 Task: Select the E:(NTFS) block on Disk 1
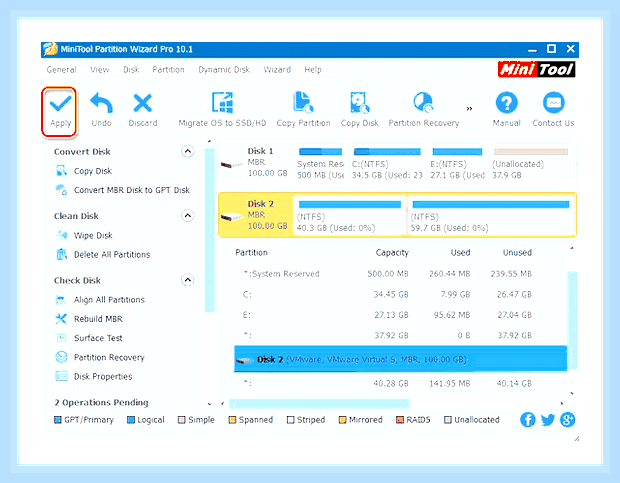tap(457, 164)
